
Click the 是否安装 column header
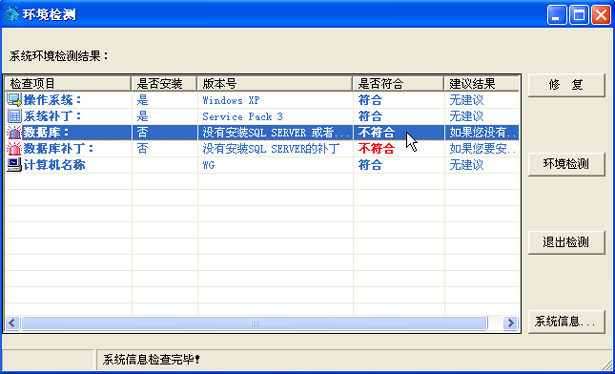coord(164,84)
